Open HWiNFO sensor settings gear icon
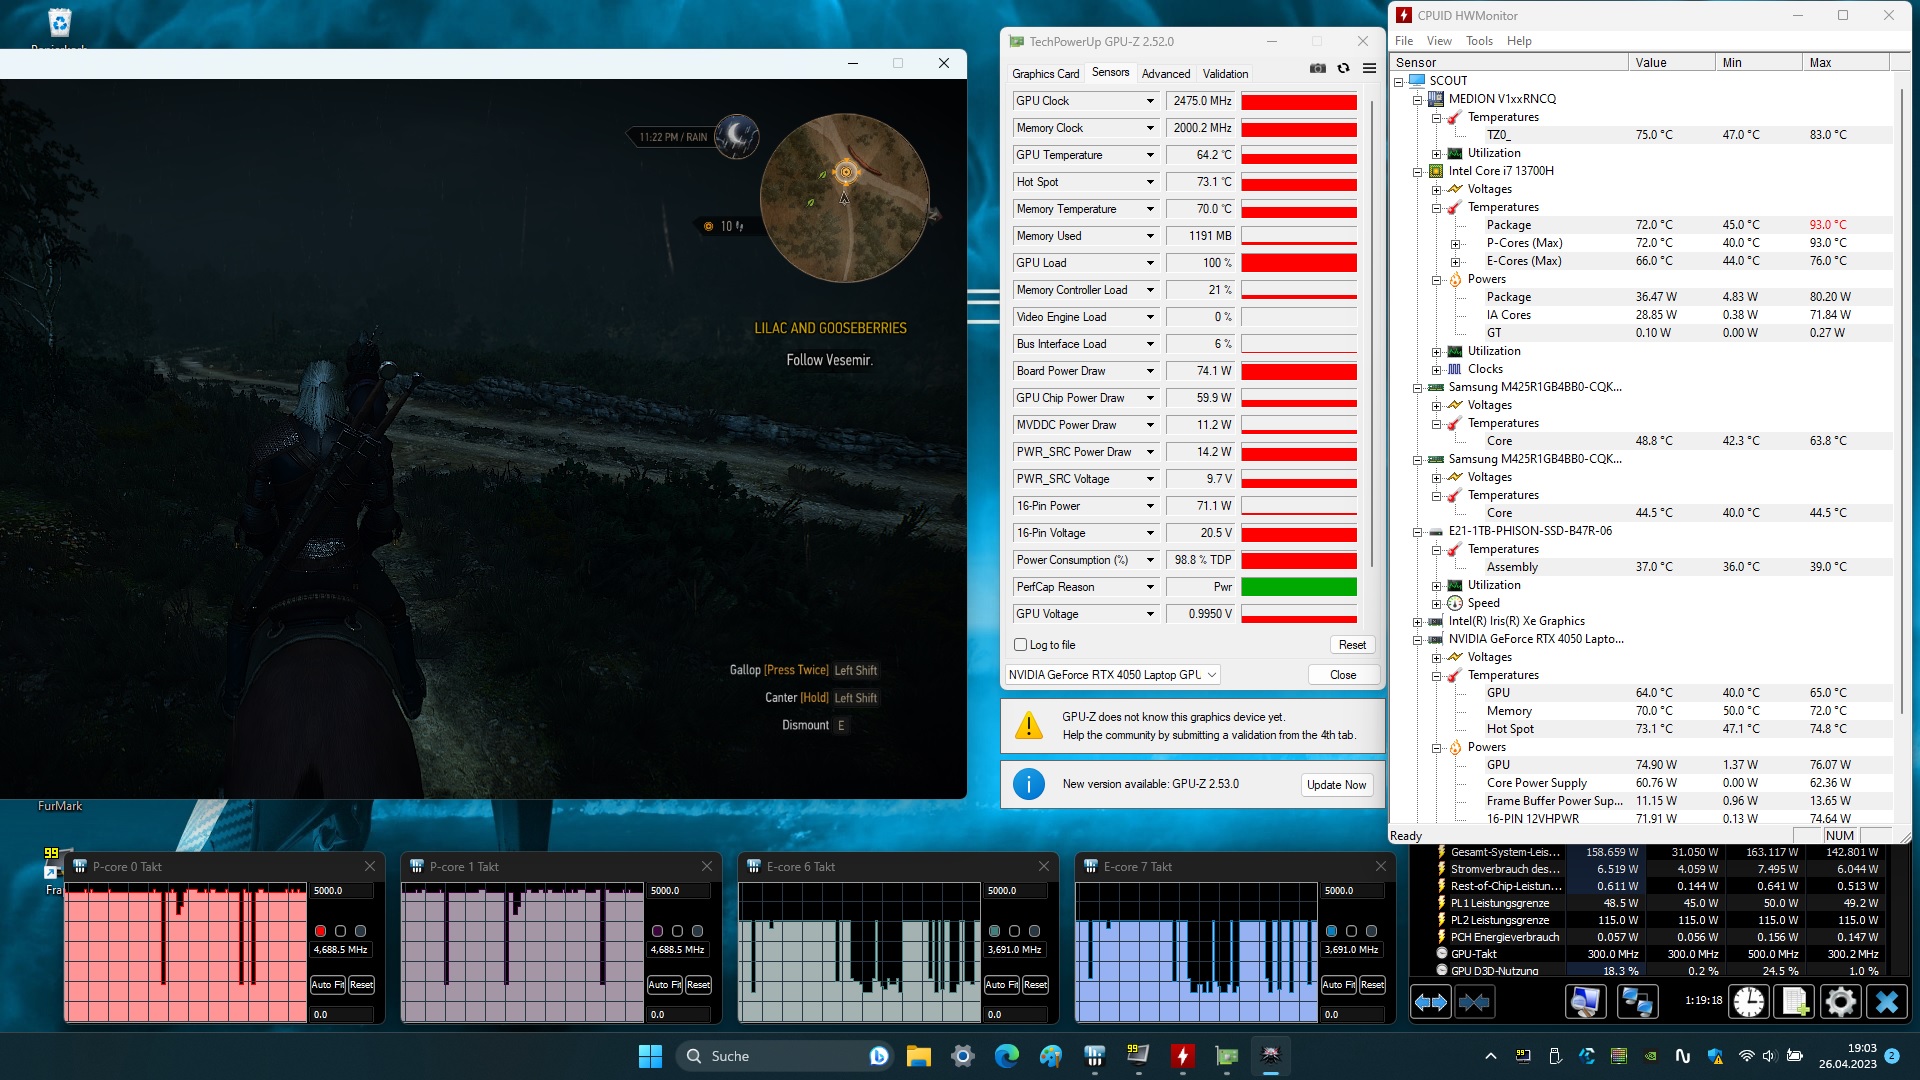This screenshot has height=1080, width=1920. (x=1841, y=1001)
